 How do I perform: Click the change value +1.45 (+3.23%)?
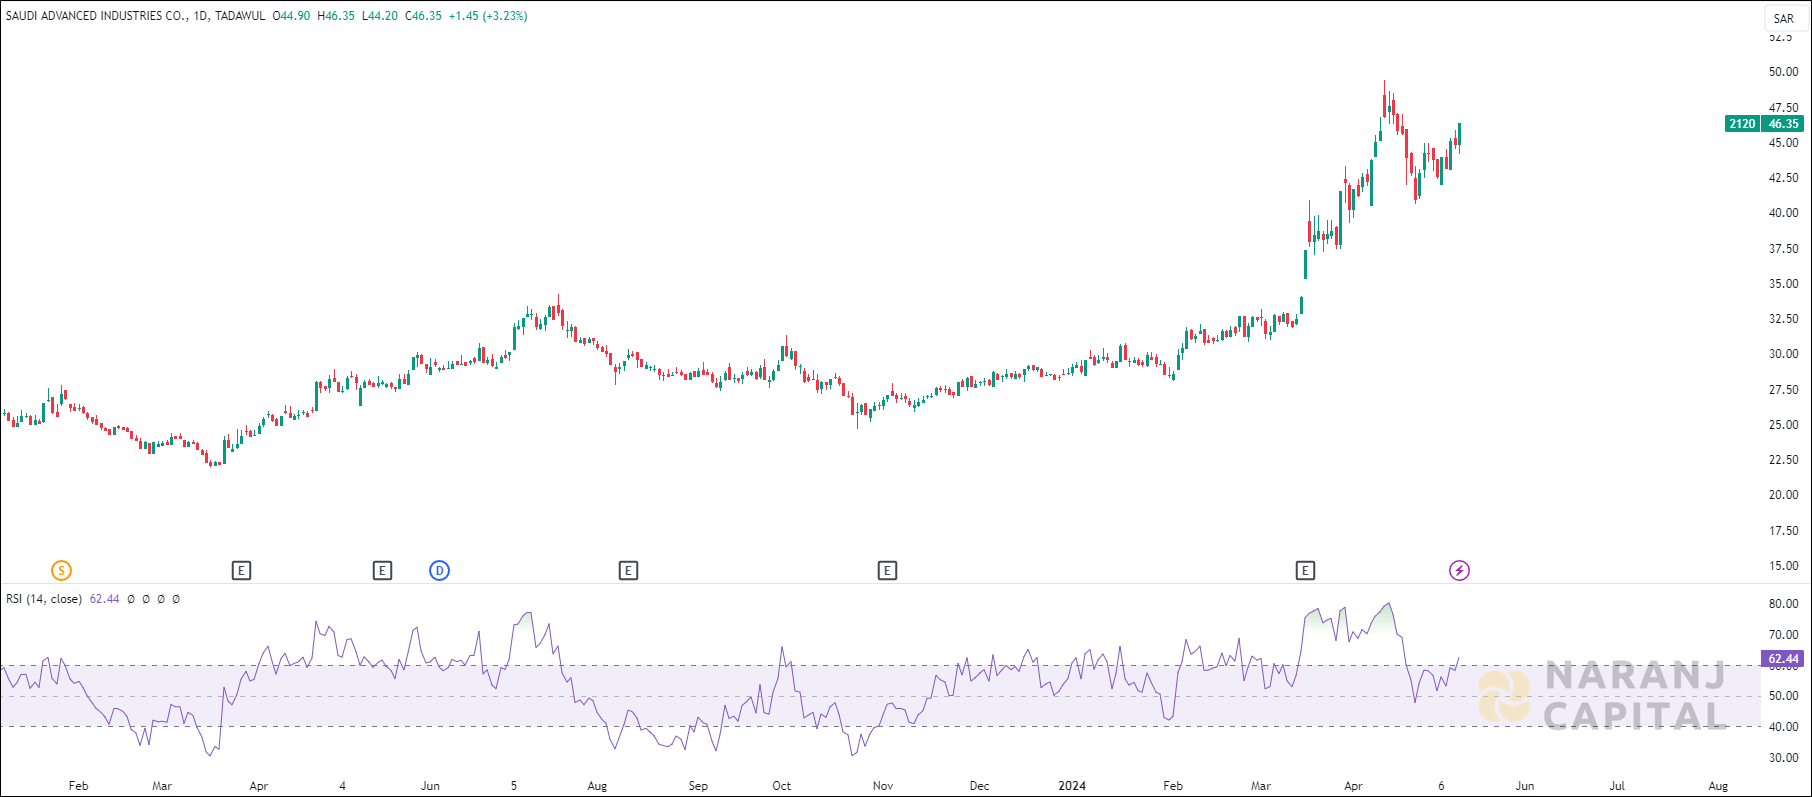488,16
